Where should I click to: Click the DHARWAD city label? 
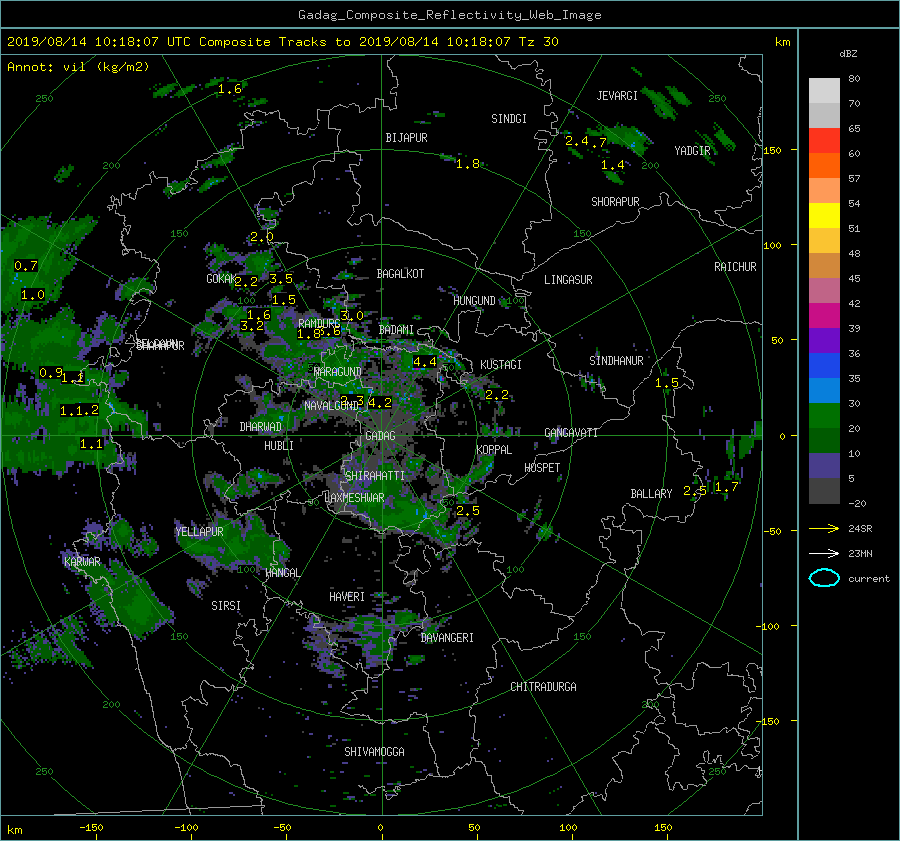click(261, 427)
